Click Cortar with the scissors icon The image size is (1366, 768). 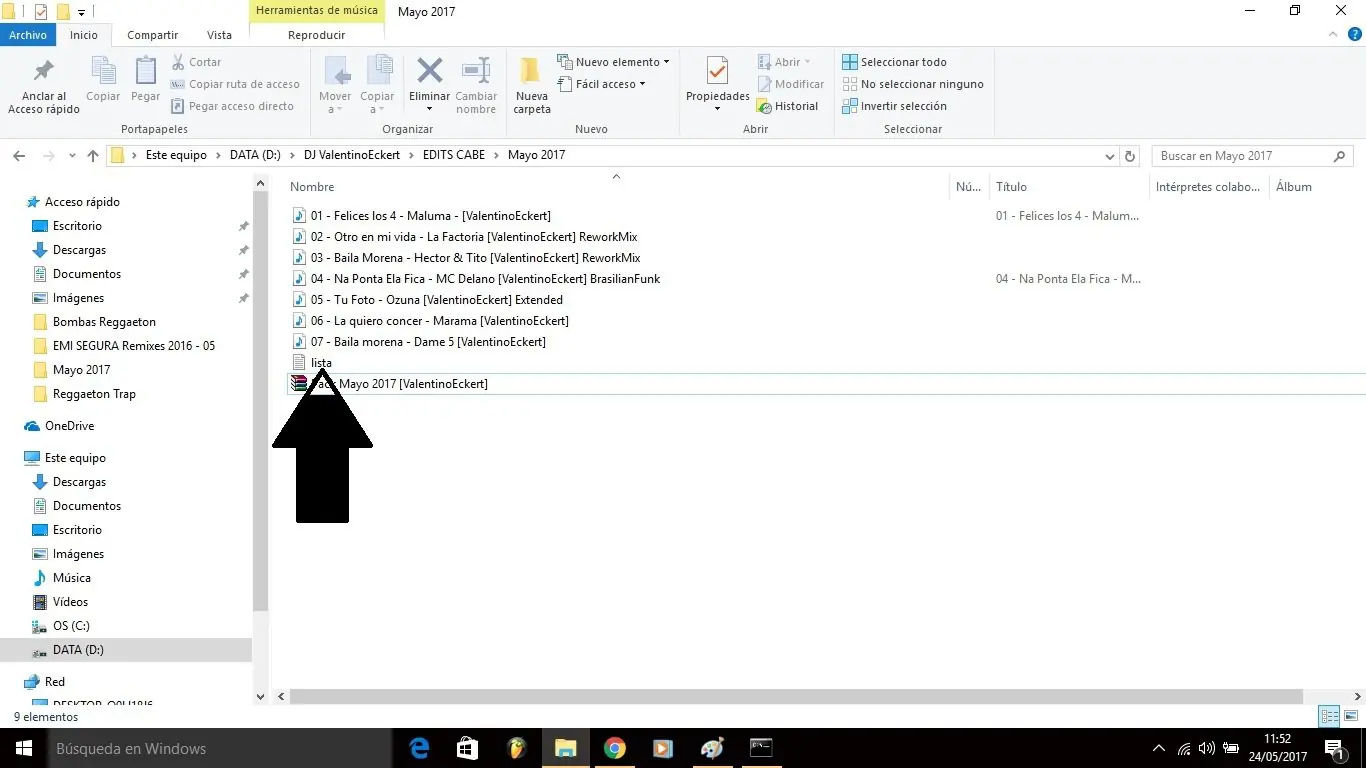(196, 62)
